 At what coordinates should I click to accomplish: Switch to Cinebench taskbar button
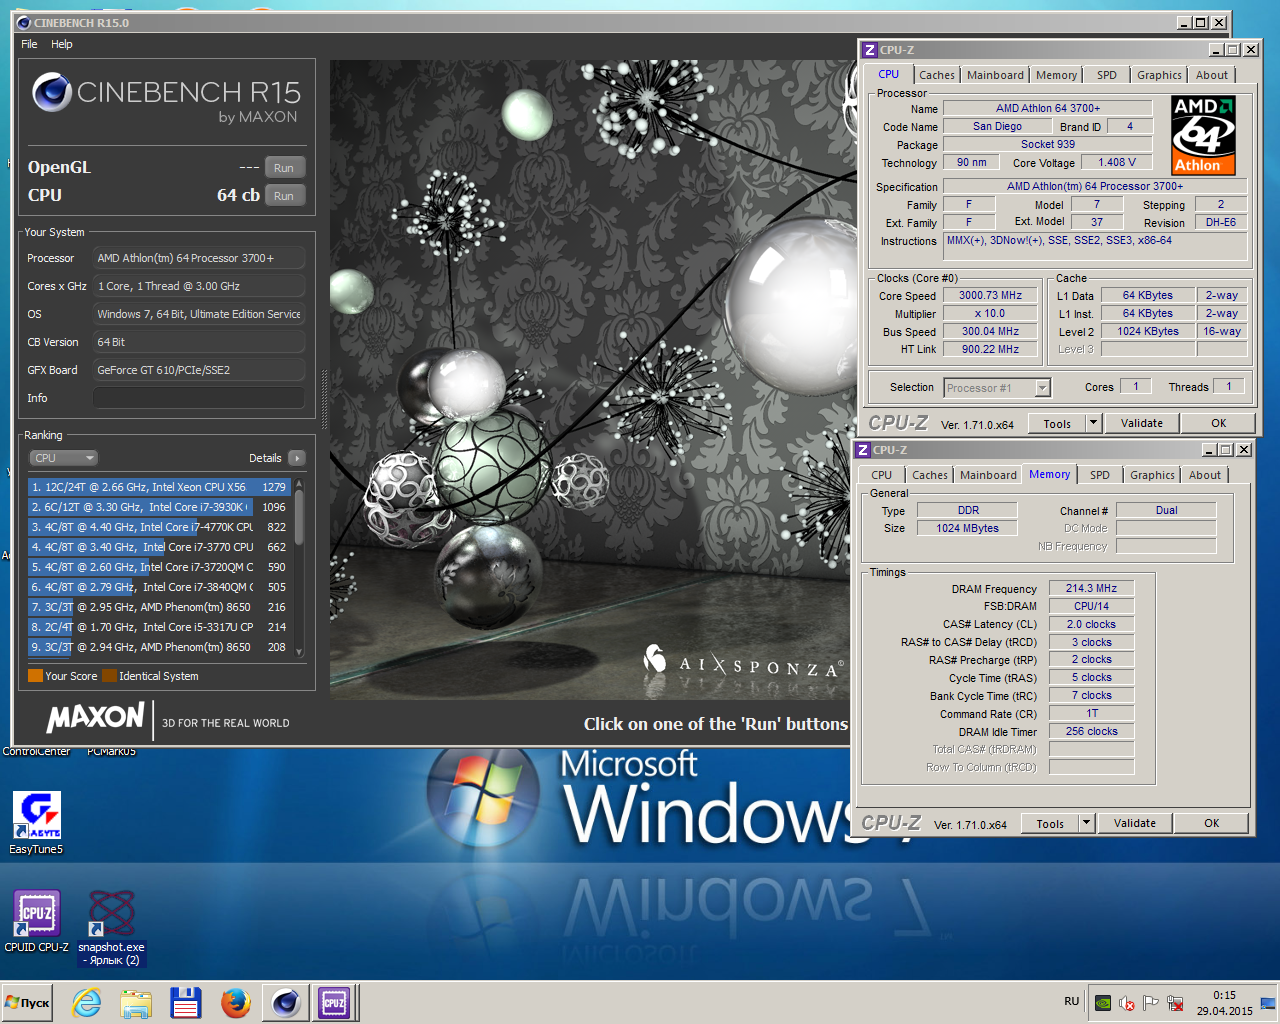coord(286,1002)
